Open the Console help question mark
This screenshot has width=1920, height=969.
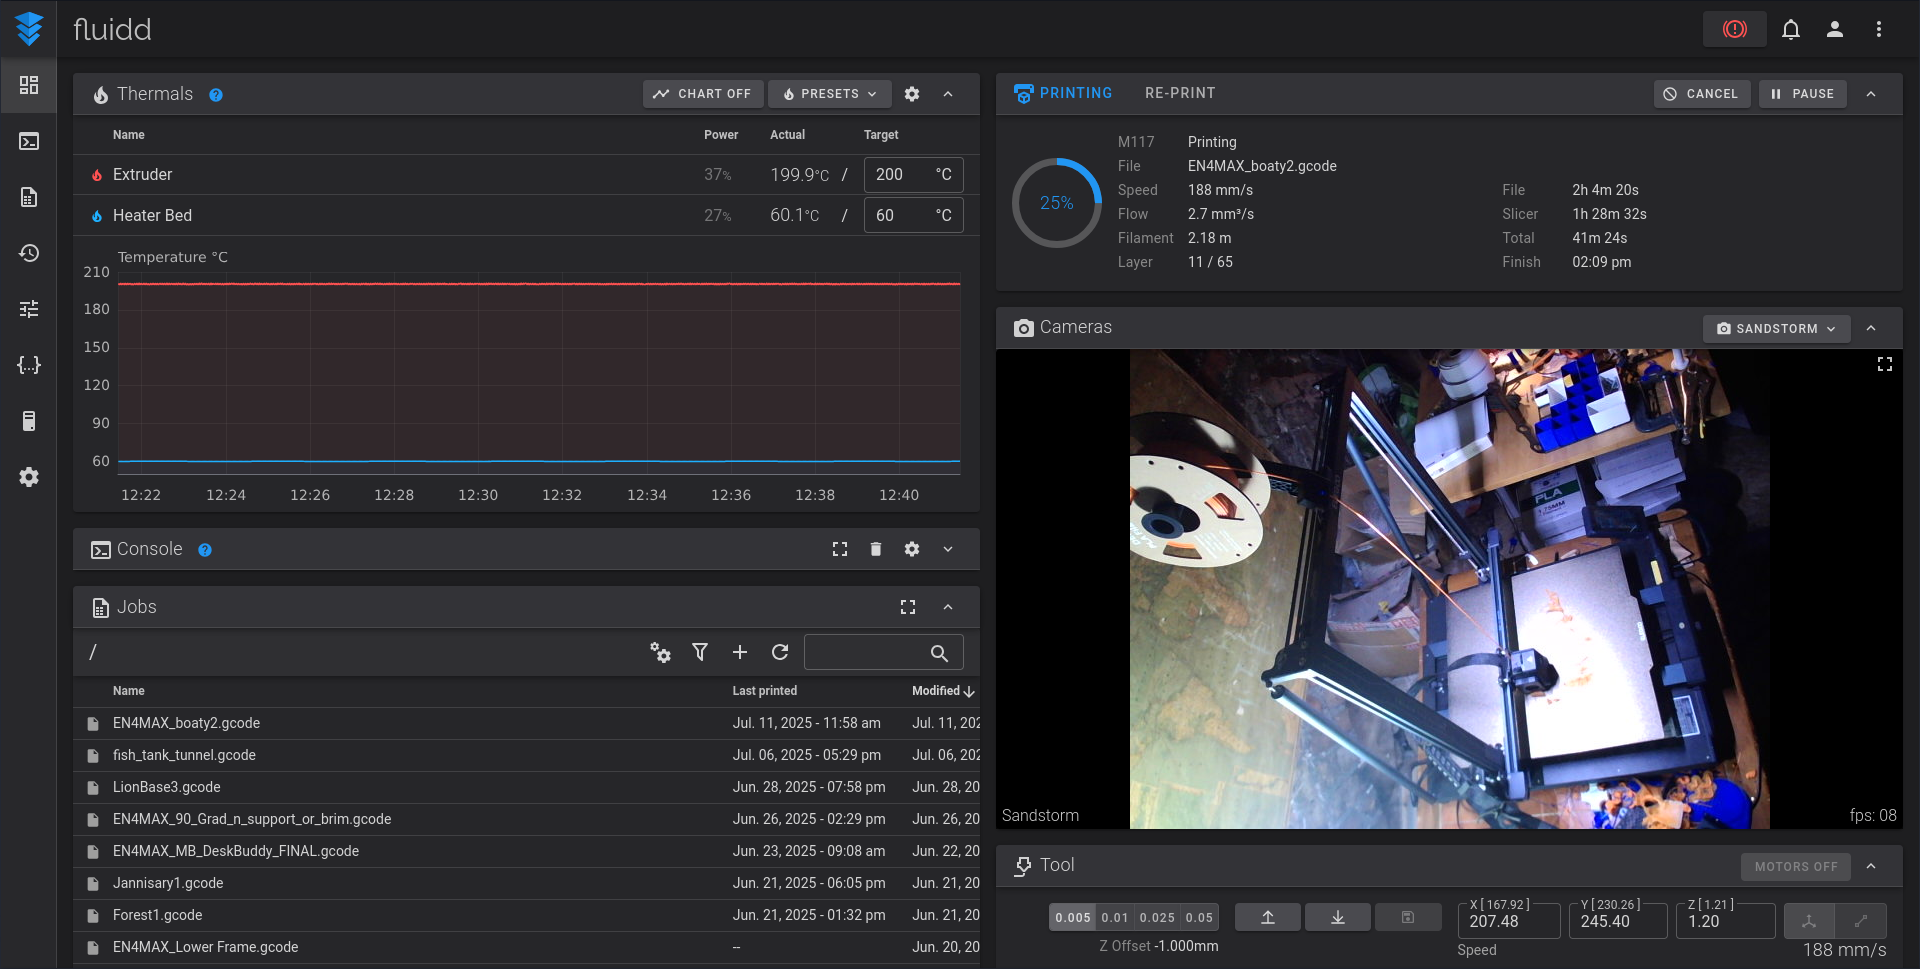205,550
